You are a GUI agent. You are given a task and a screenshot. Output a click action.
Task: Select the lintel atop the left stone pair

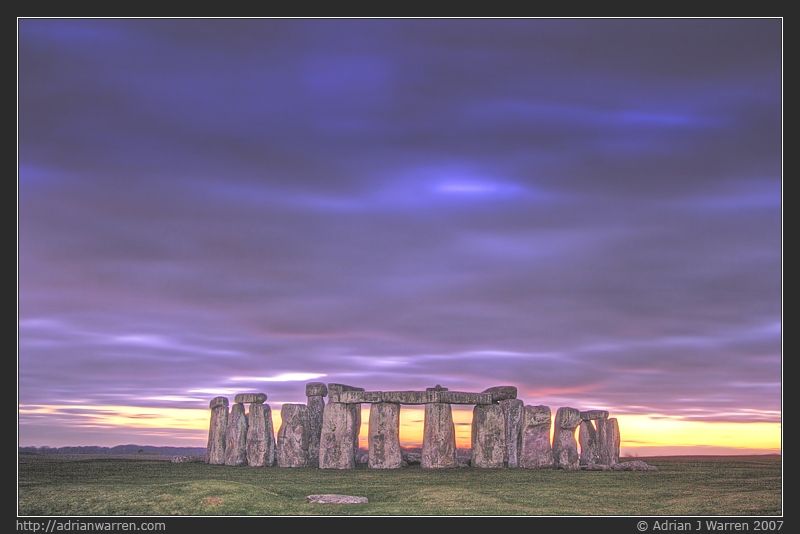tap(250, 398)
